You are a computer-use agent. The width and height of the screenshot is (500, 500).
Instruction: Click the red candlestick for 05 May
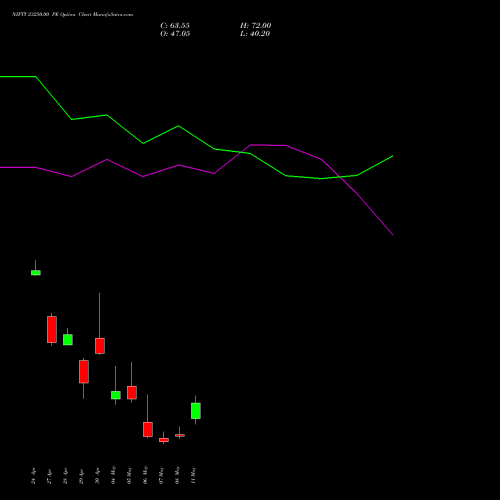132,392
